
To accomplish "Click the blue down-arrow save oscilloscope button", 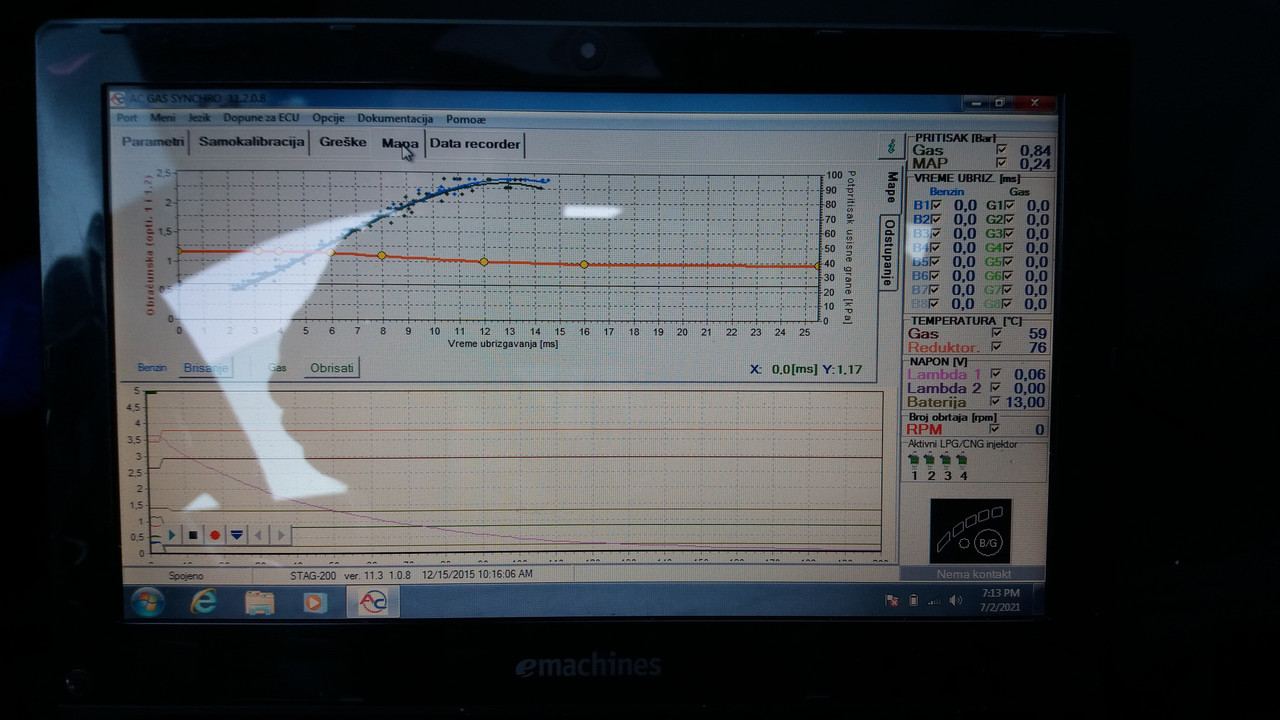I will pos(237,535).
